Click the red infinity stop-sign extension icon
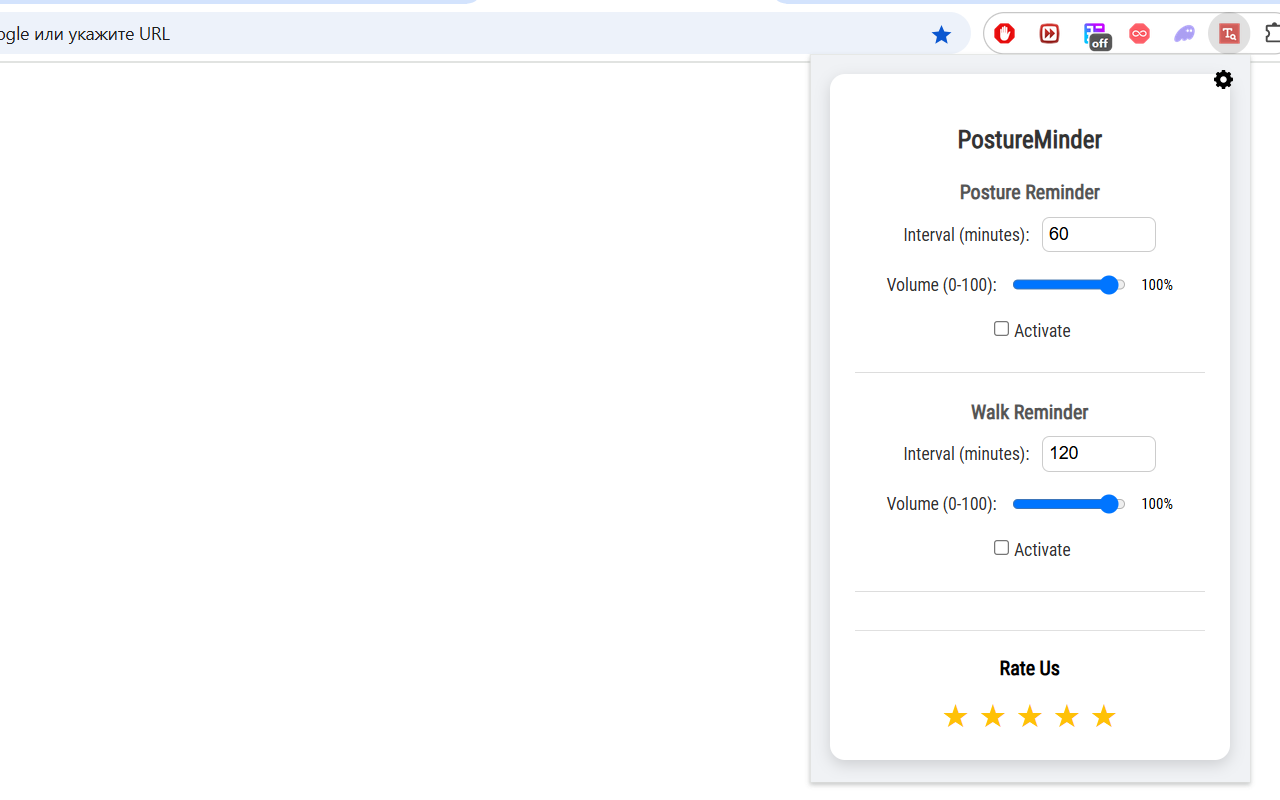Image resolution: width=1280 pixels, height=800 pixels. [1139, 34]
